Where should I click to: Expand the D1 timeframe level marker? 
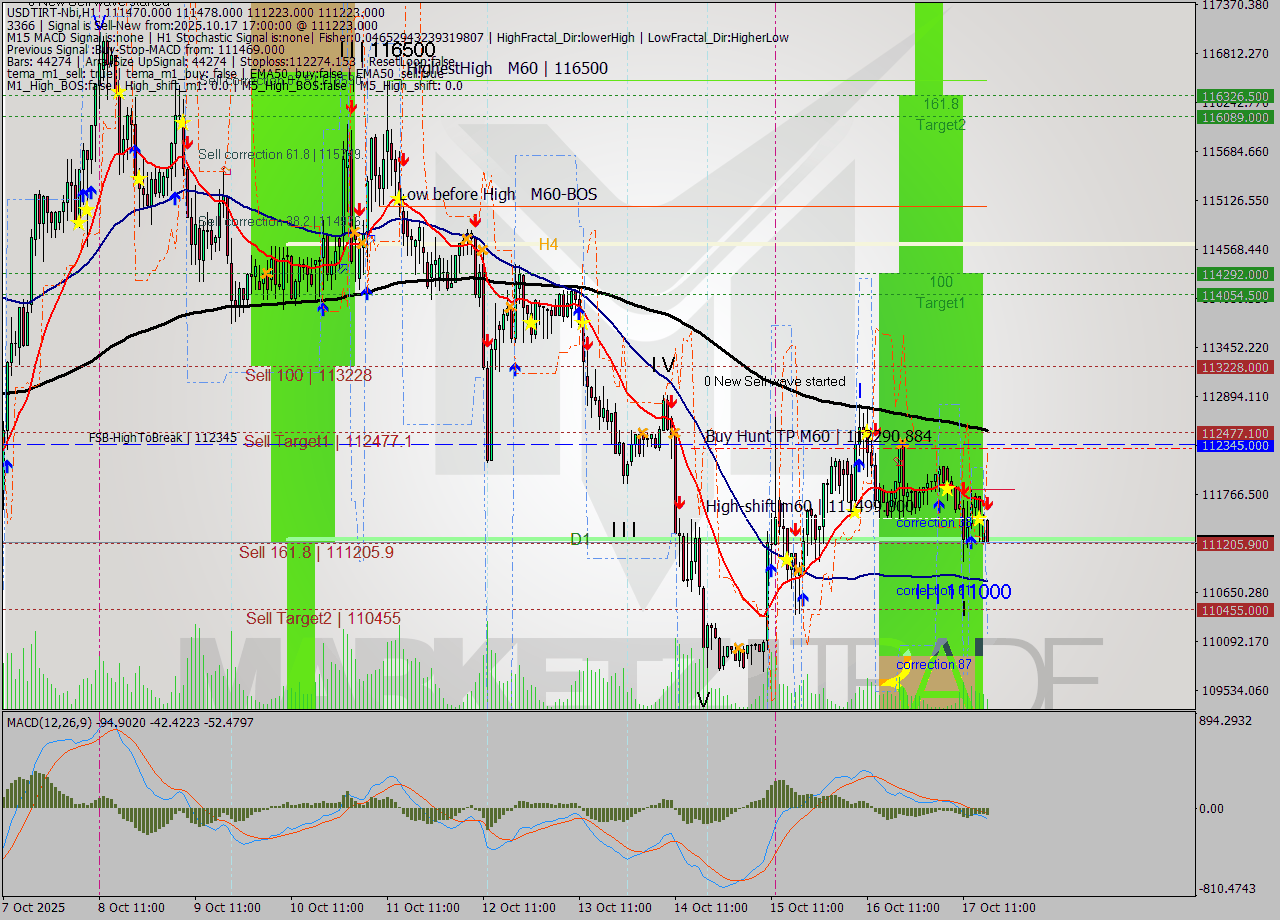click(x=578, y=538)
